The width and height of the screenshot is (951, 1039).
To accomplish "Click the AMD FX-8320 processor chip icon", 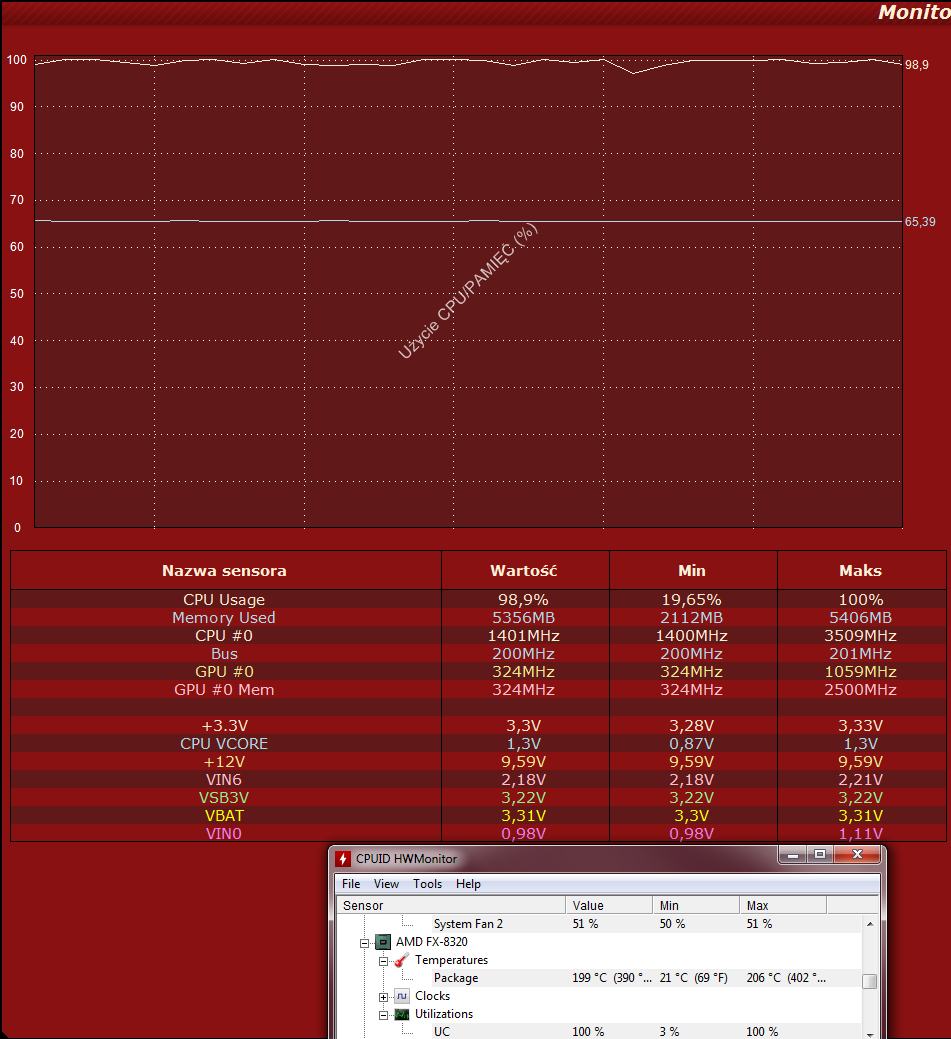I will point(383,942).
